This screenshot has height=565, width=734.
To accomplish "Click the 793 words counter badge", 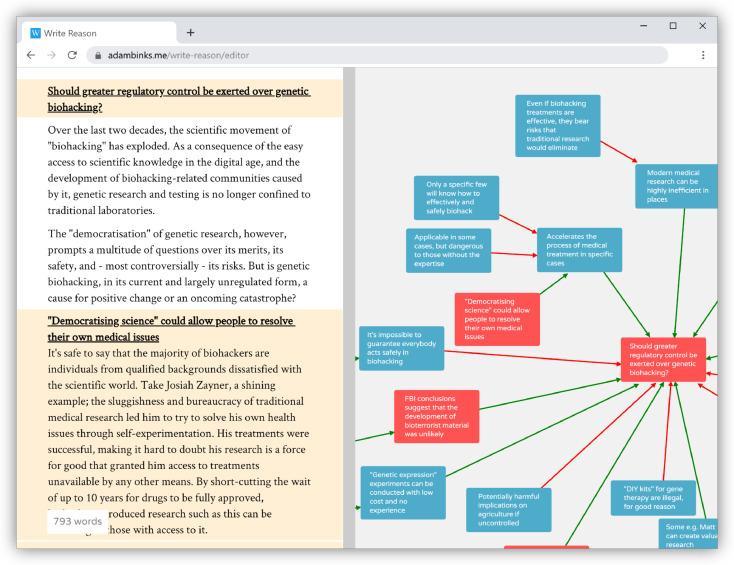I will [75, 521].
